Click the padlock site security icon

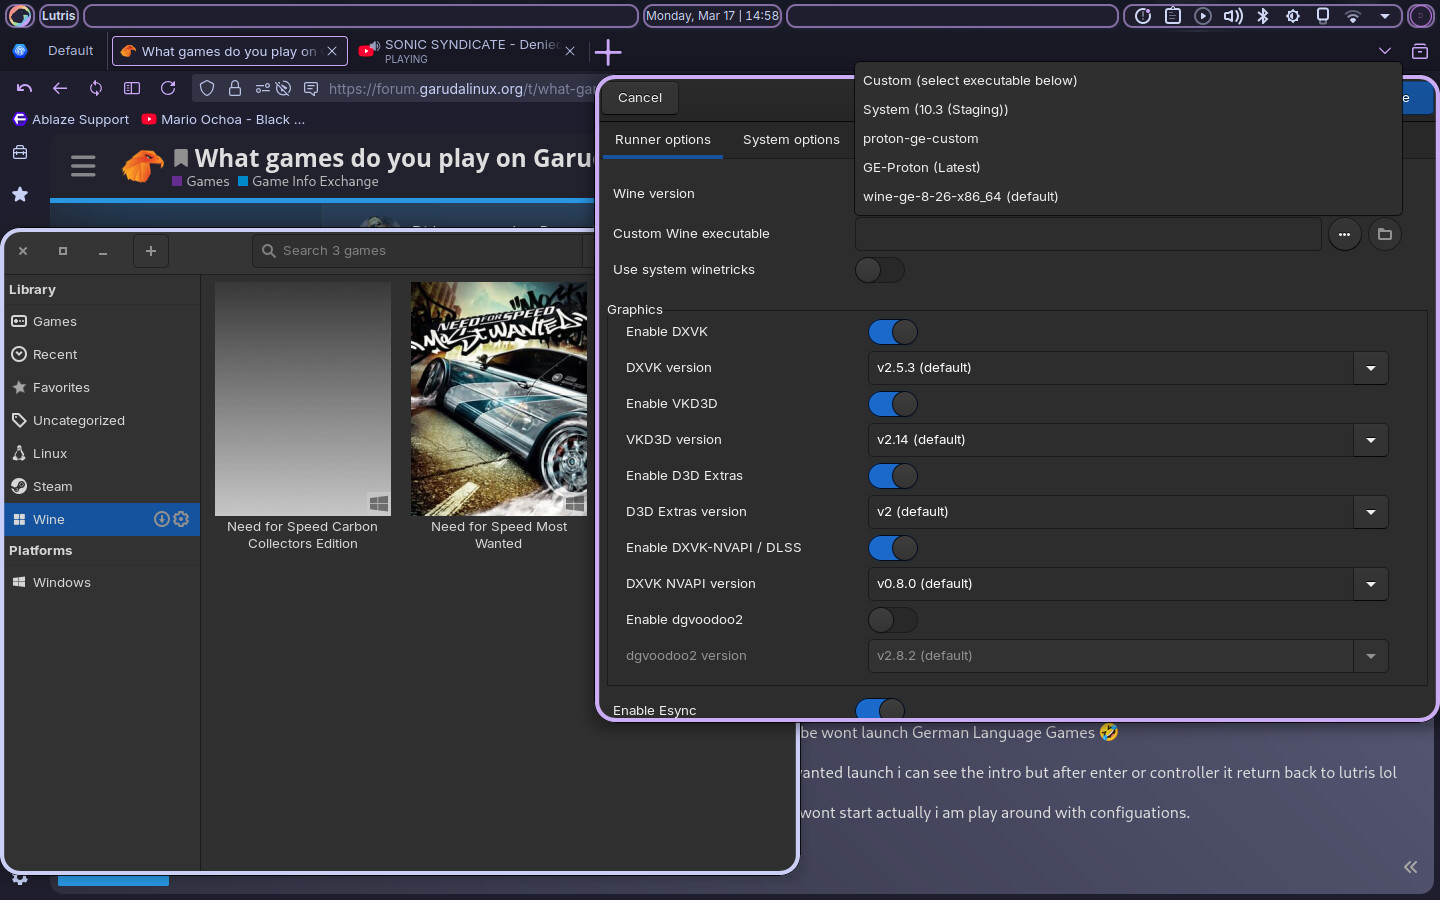(235, 88)
